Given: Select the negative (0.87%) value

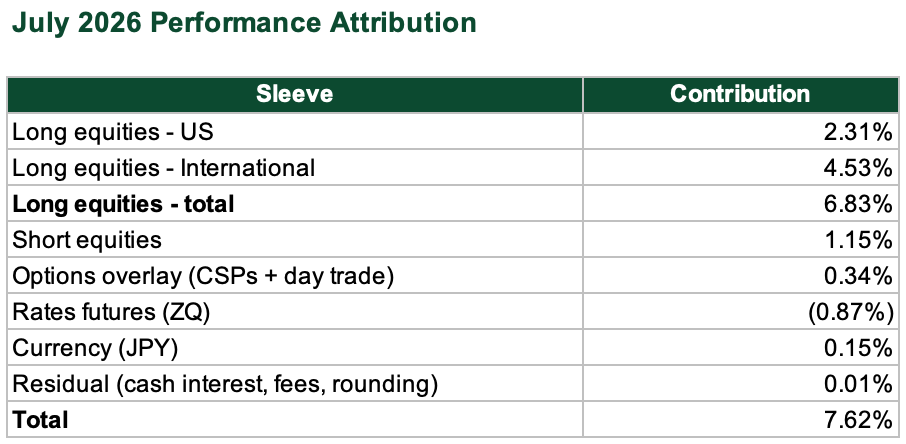Looking at the screenshot, I should (x=850, y=312).
